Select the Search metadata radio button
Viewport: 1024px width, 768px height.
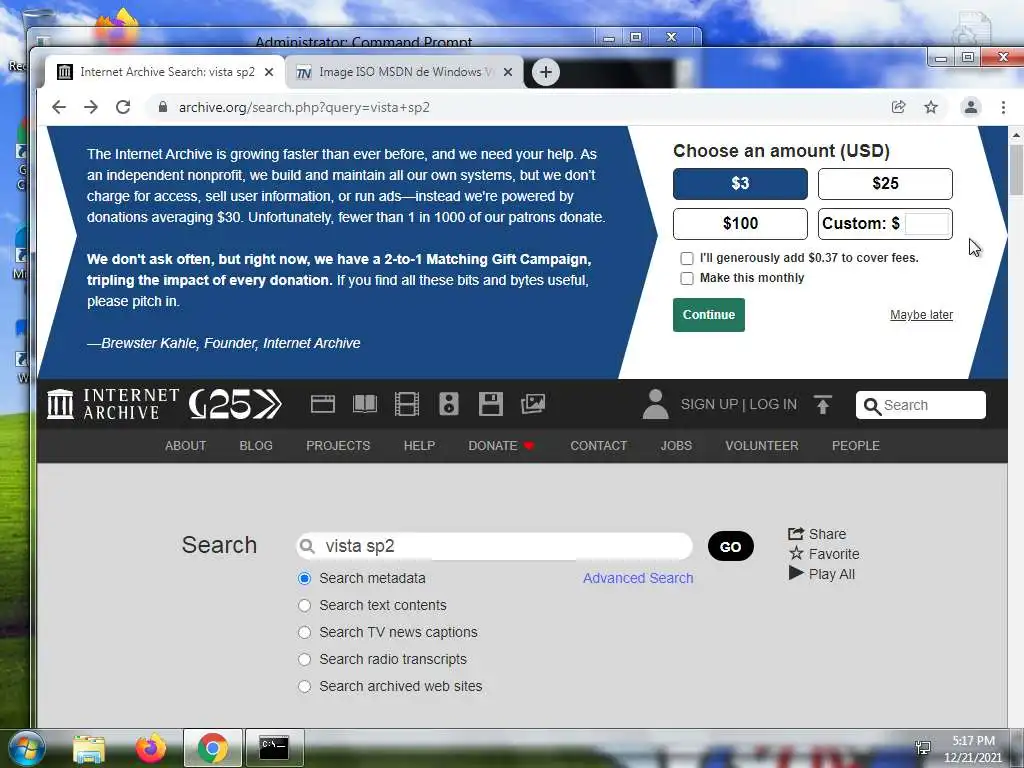point(304,578)
